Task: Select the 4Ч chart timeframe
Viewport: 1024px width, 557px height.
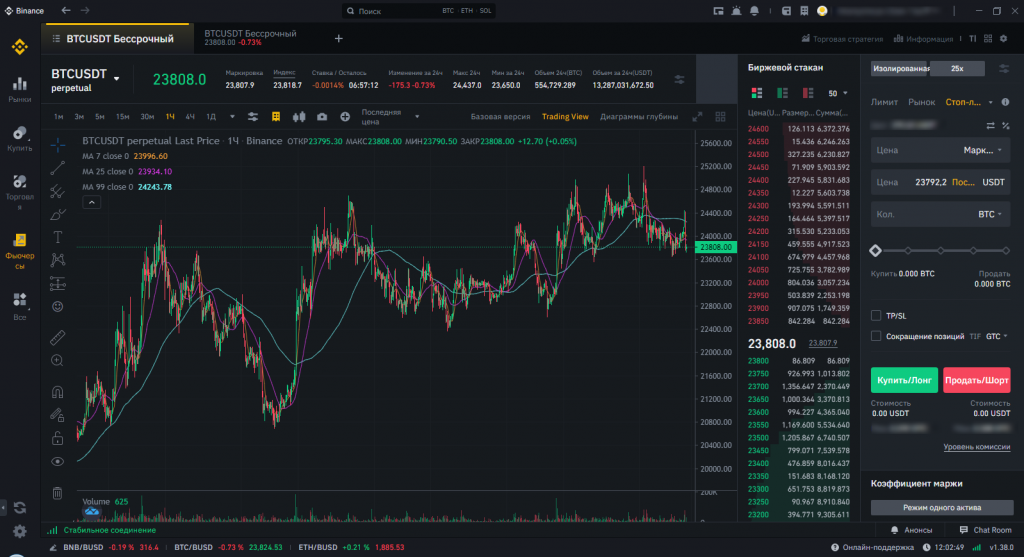Action: (x=190, y=117)
